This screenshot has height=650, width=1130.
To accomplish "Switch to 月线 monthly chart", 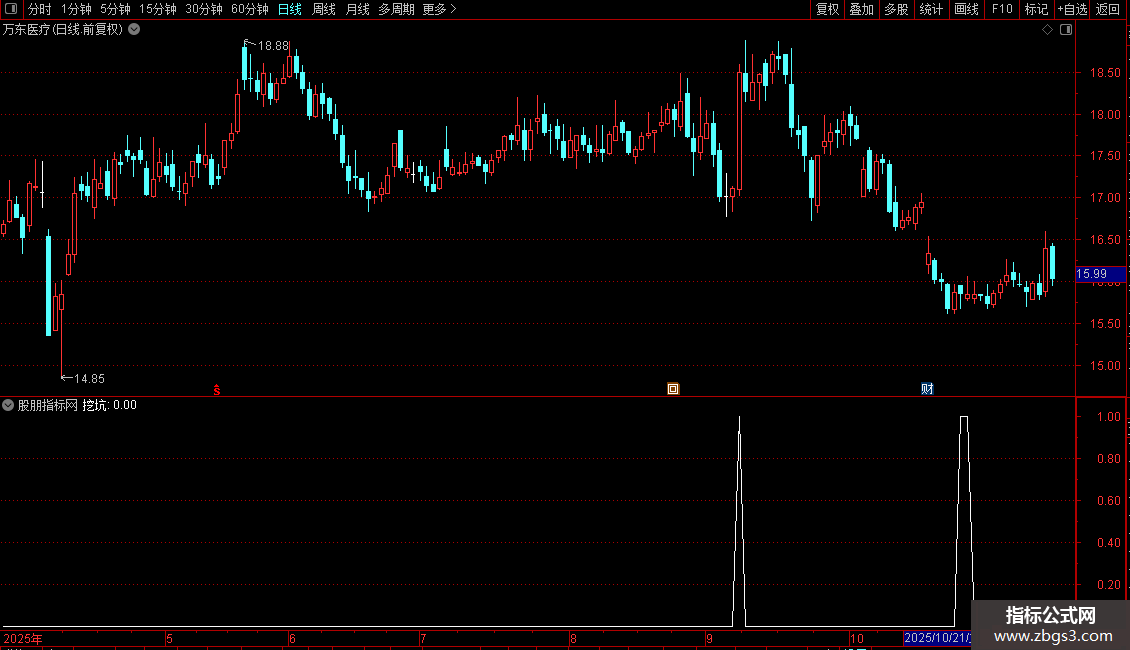I will 357,9.
